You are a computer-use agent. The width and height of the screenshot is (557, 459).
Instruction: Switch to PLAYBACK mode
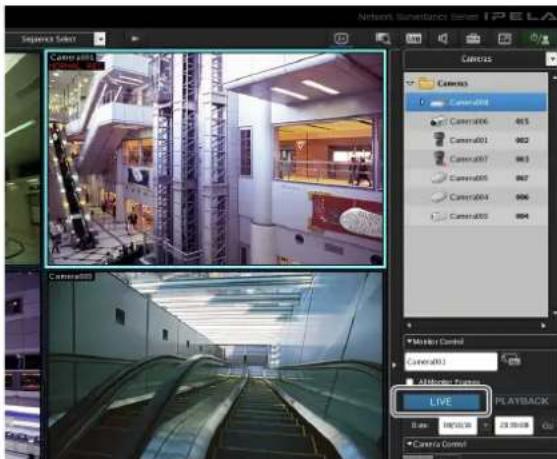(x=522, y=401)
